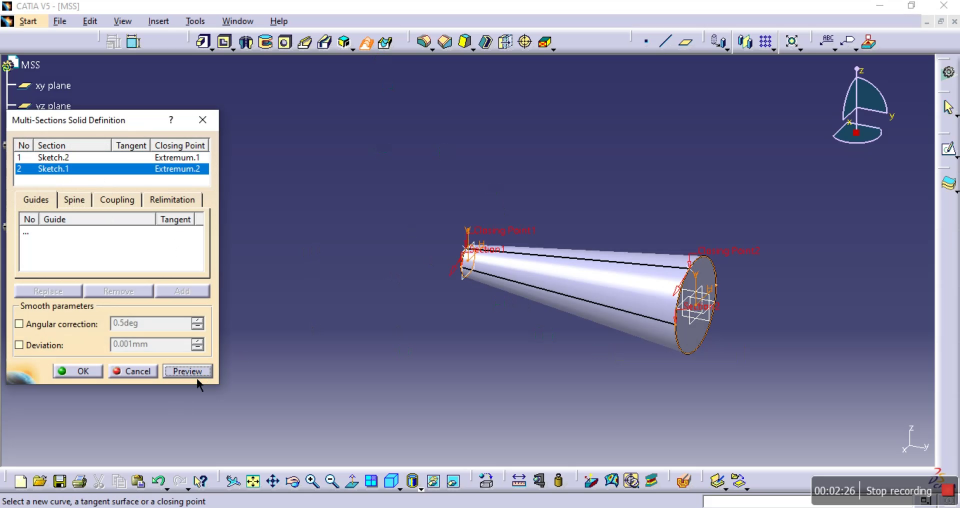The height and width of the screenshot is (508, 960).
Task: Adjust Deviation value spinner
Action: coord(197,345)
